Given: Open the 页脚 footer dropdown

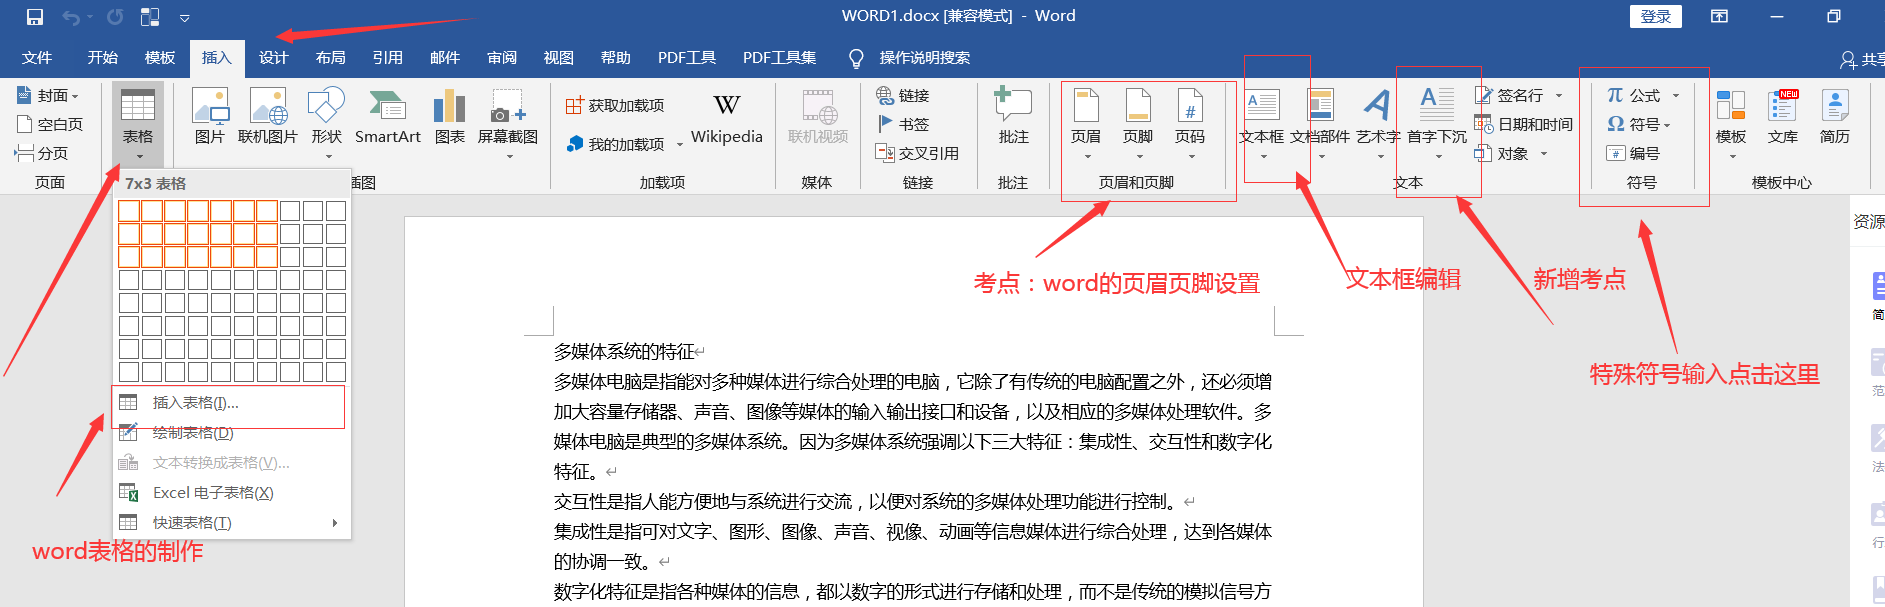Looking at the screenshot, I should pyautogui.click(x=1138, y=122).
